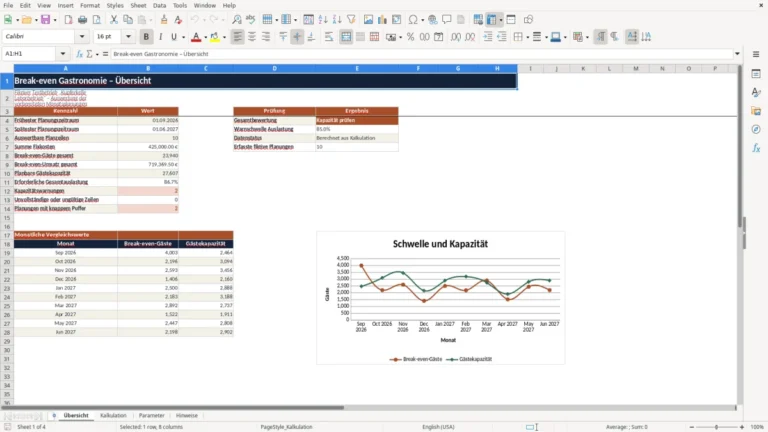Open Find and Replace icon
Image resolution: width=768 pixels, height=432 pixels.
click(x=237, y=20)
